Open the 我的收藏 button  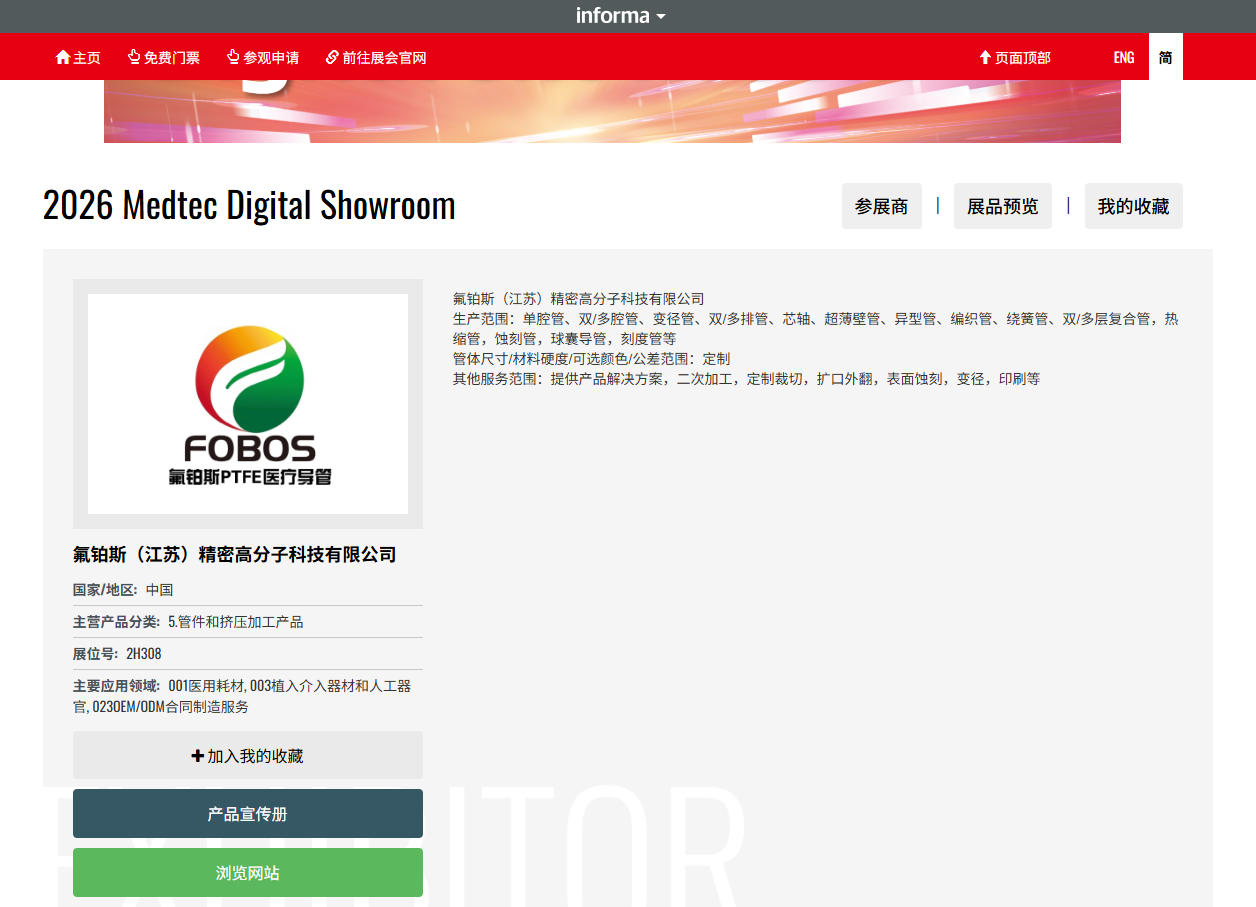pyautogui.click(x=1133, y=206)
